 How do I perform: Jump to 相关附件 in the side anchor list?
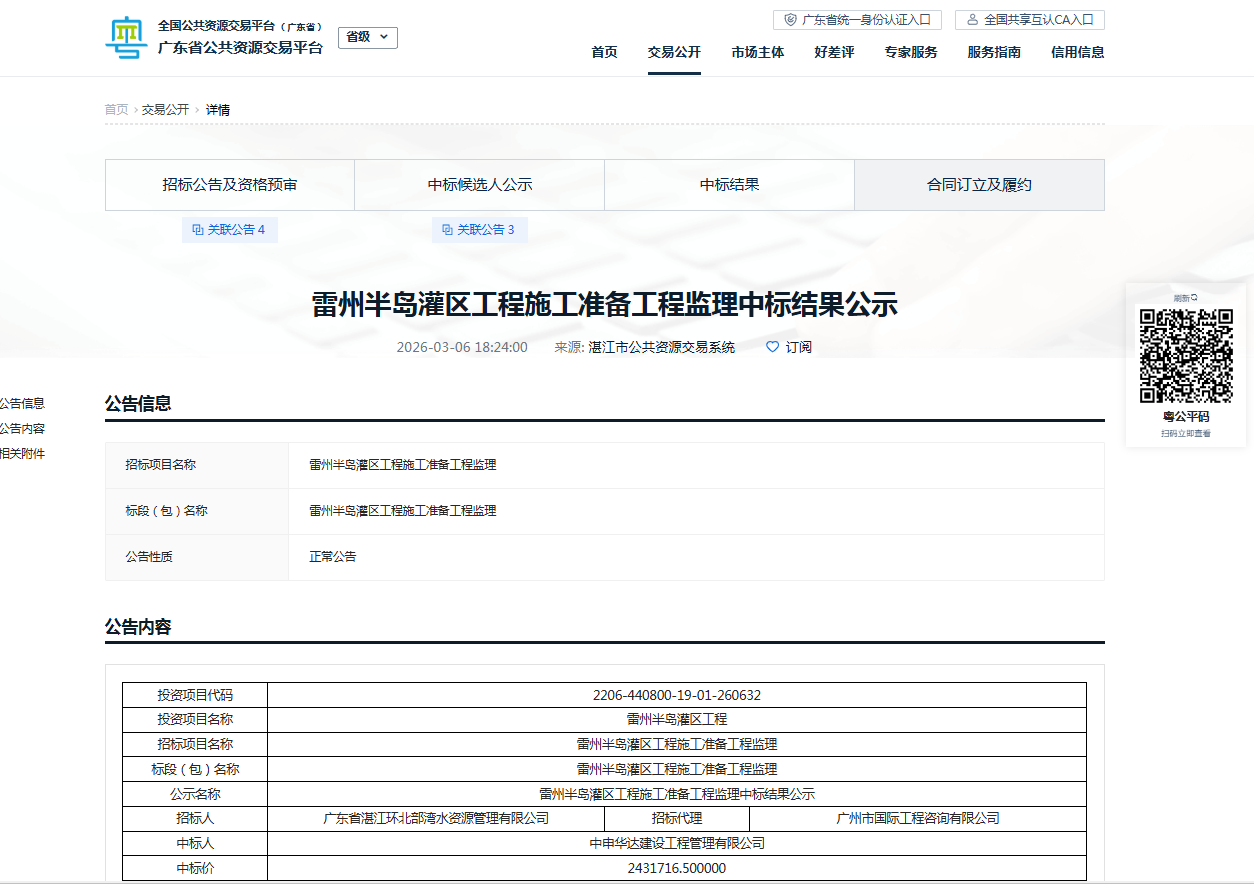click(22, 454)
